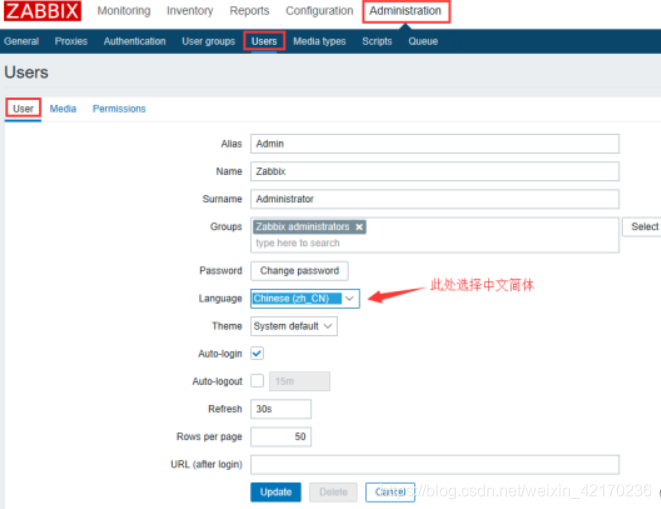
Task: Click the Delete button
Action: [333, 492]
